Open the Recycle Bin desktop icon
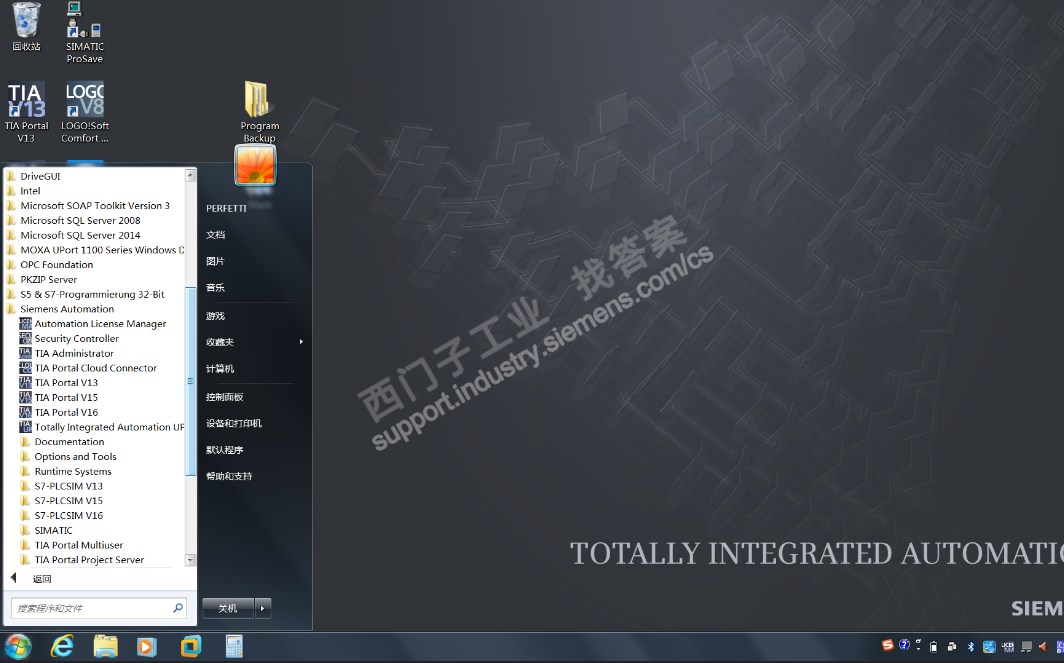Image resolution: width=1064 pixels, height=663 pixels. (x=26, y=27)
